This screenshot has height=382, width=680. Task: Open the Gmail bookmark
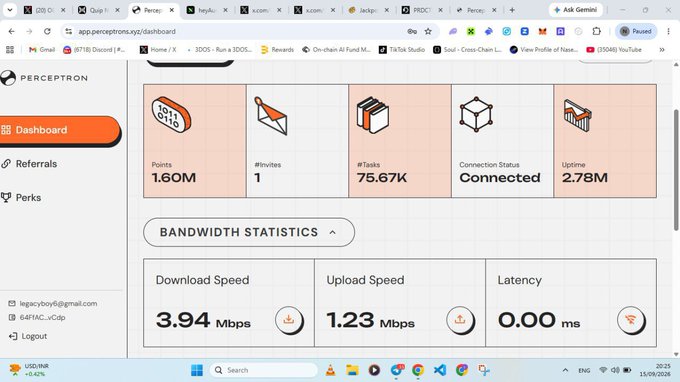[42, 50]
